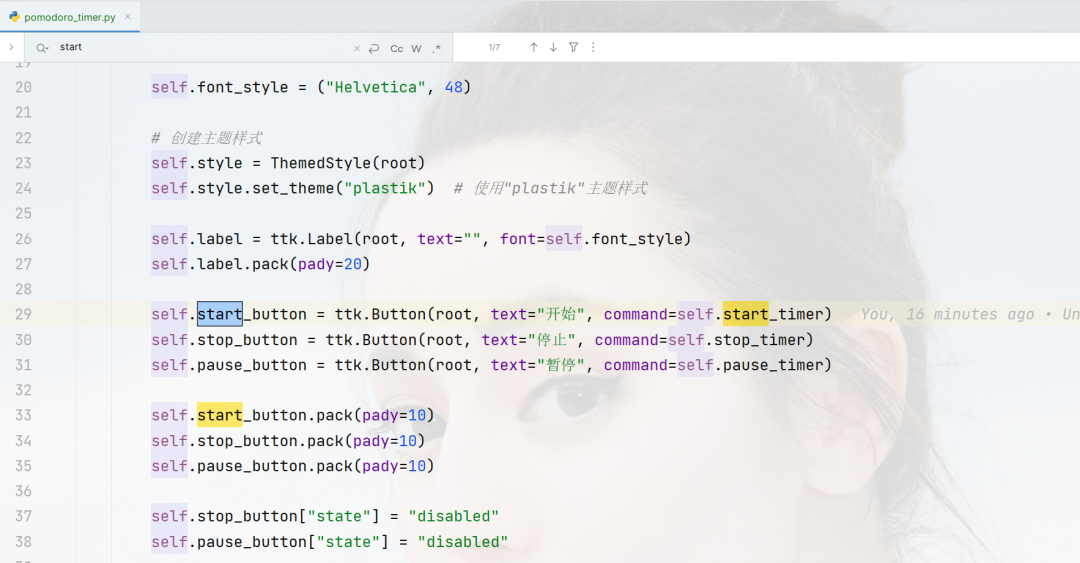Toggle Match Case option

(397, 48)
